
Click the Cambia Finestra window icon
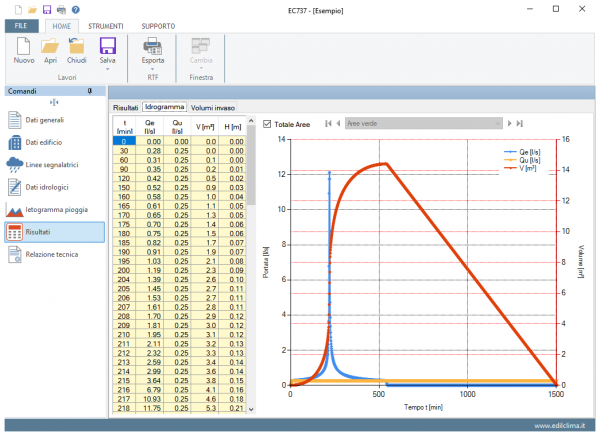[201, 46]
